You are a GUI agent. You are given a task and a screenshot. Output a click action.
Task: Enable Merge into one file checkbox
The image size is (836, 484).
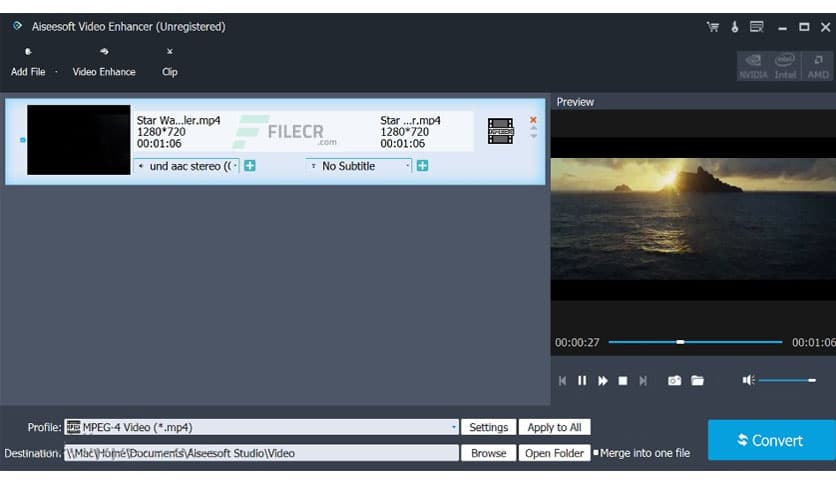click(596, 453)
